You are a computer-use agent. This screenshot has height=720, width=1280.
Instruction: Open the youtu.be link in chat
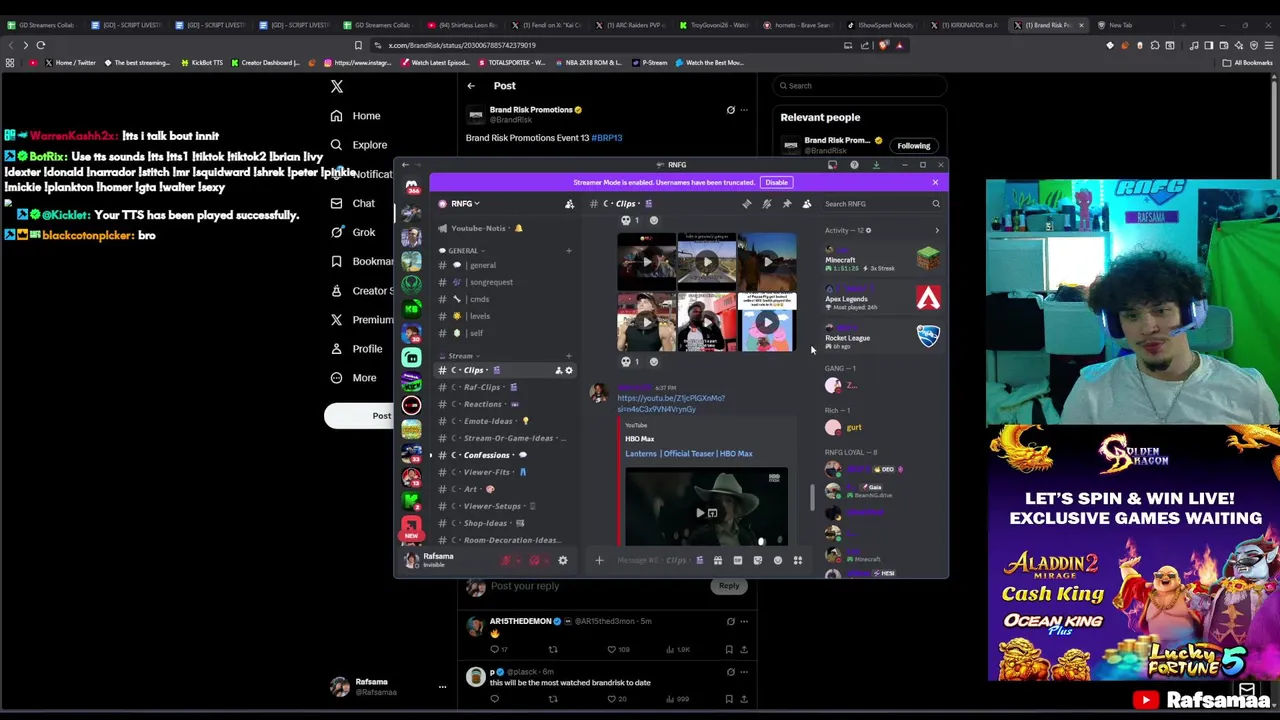(670, 404)
